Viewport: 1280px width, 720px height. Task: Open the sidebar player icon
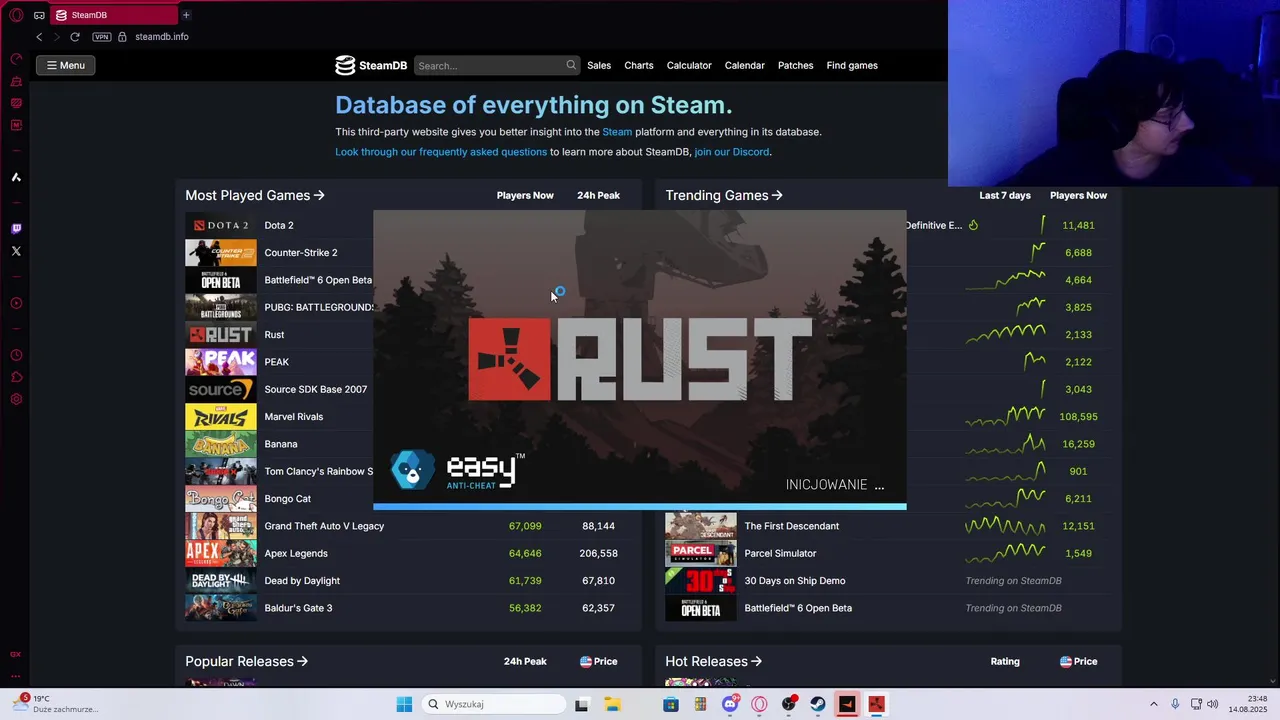[x=16, y=303]
